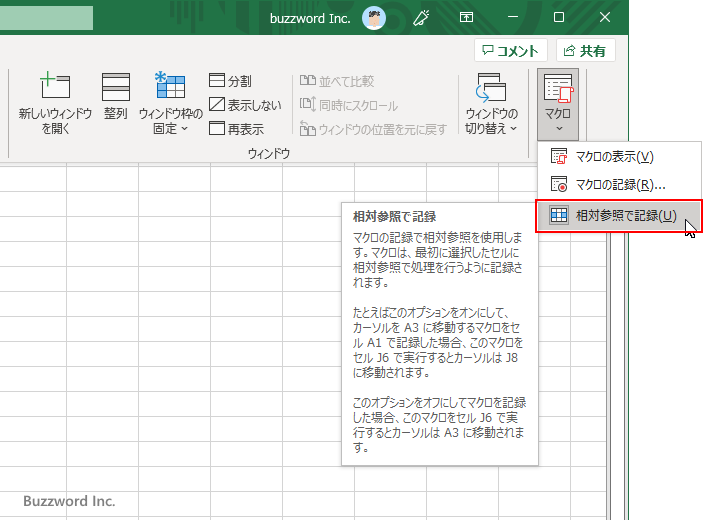
Task: Toggle Use Relative References (相対参照で記録)
Action: click(617, 215)
